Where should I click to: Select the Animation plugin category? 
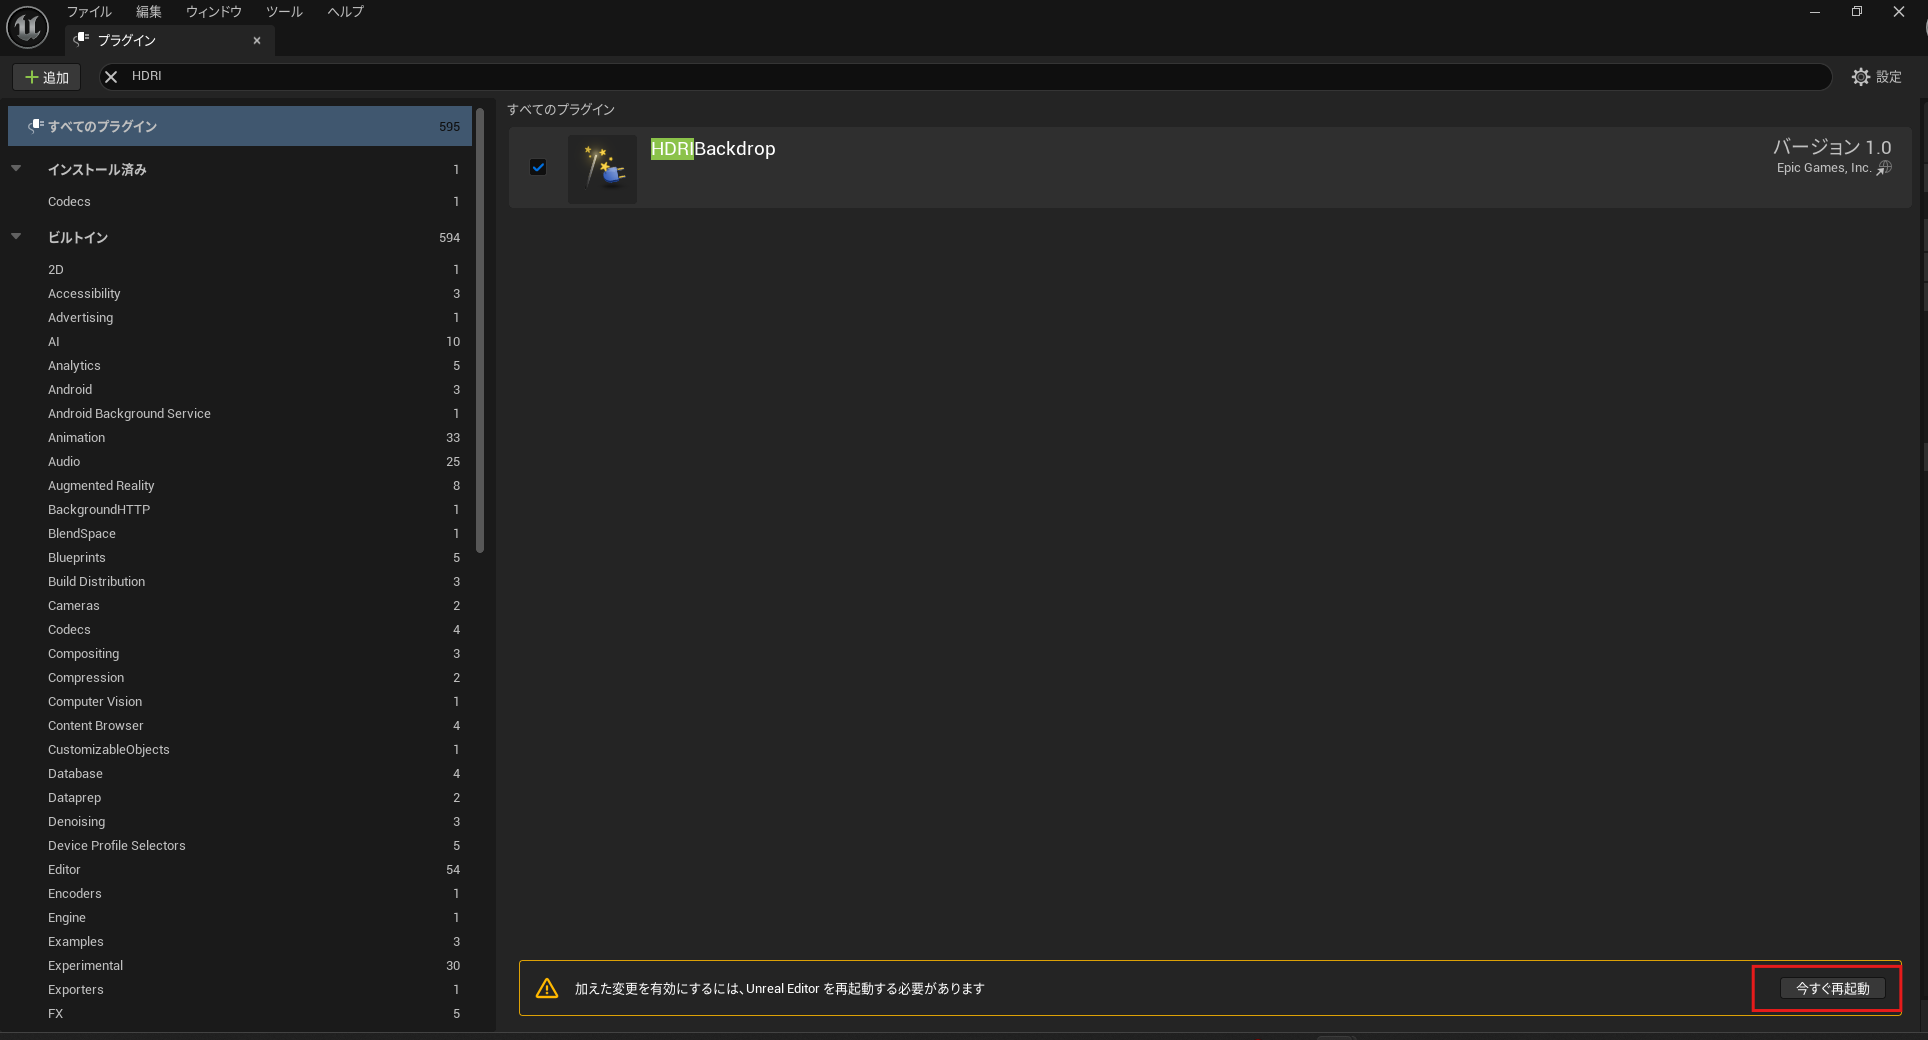(x=77, y=438)
